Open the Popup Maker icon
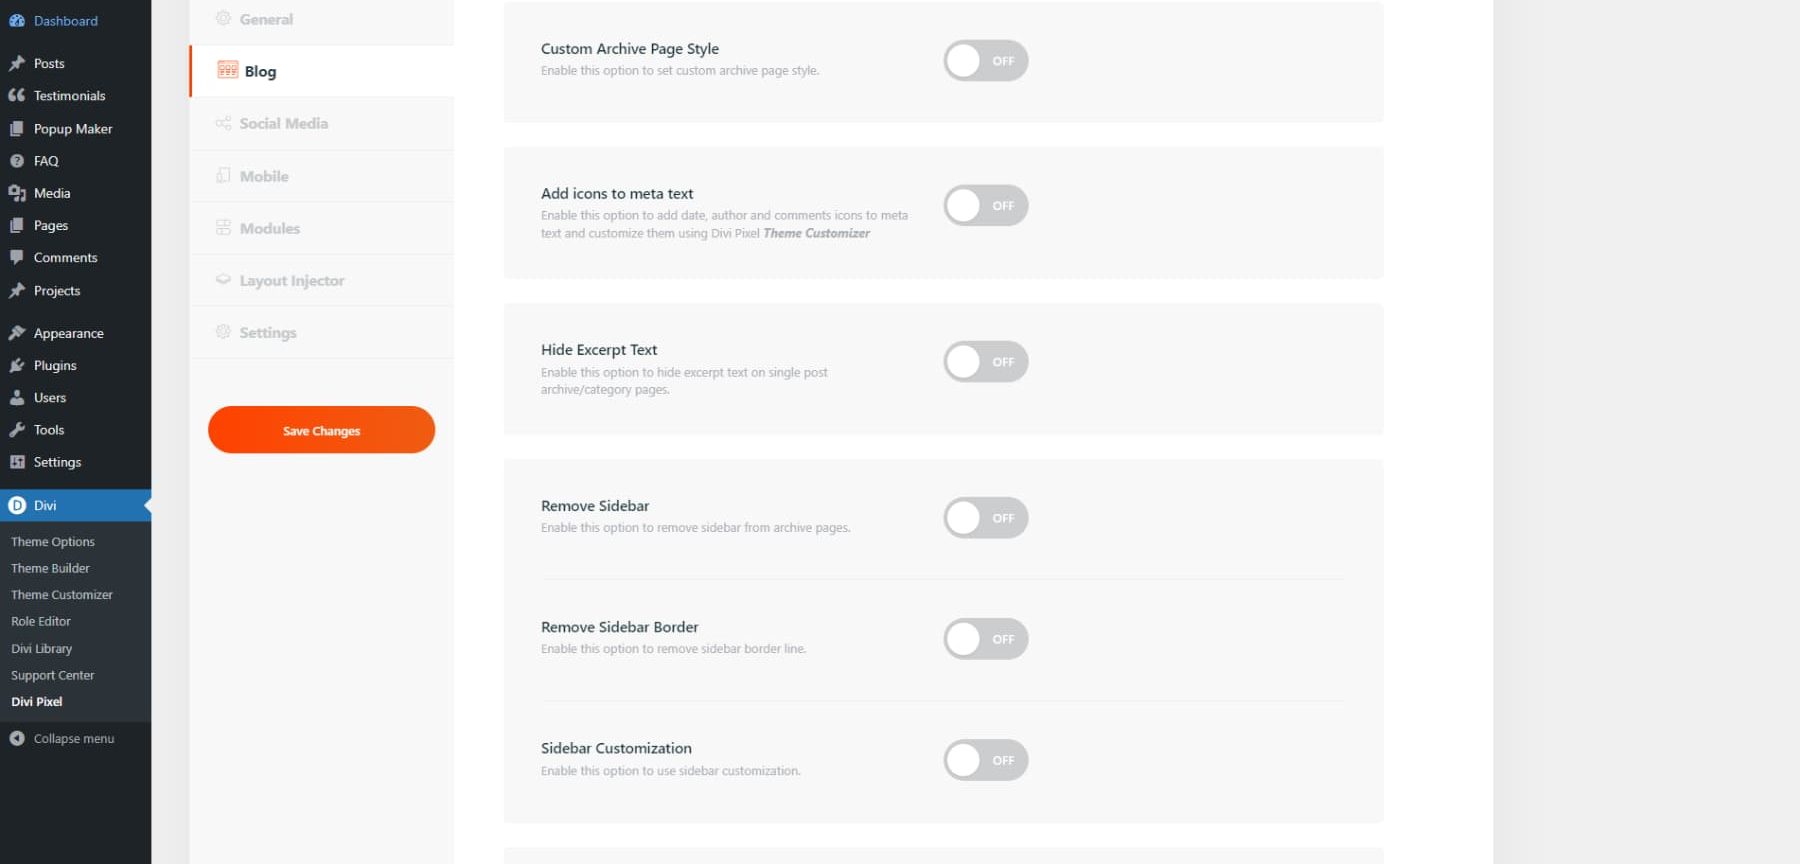1800x864 pixels. (18, 128)
